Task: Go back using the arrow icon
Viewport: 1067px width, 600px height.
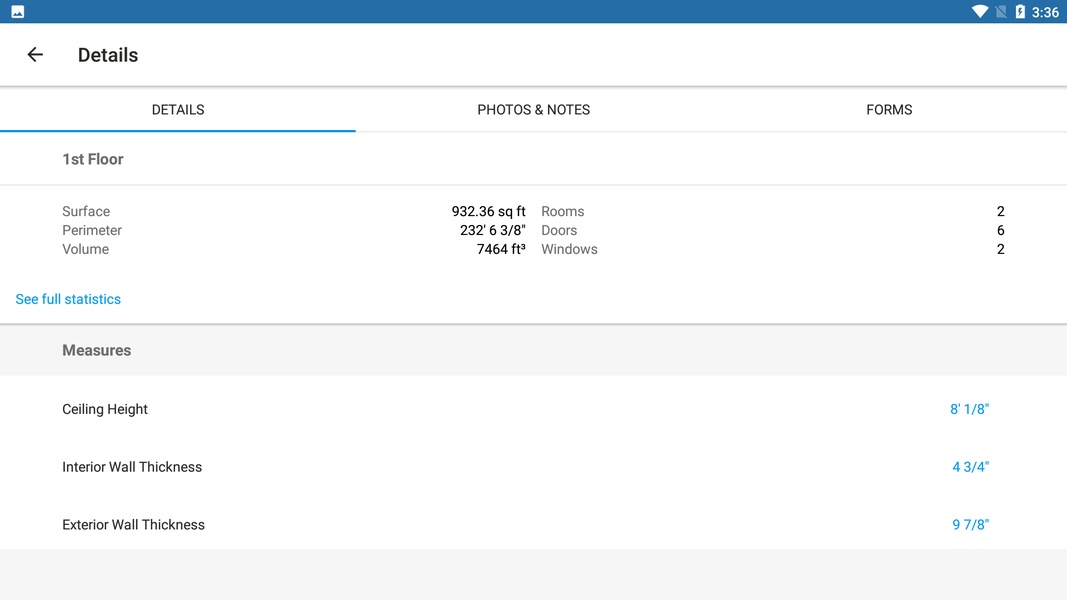Action: [35, 54]
